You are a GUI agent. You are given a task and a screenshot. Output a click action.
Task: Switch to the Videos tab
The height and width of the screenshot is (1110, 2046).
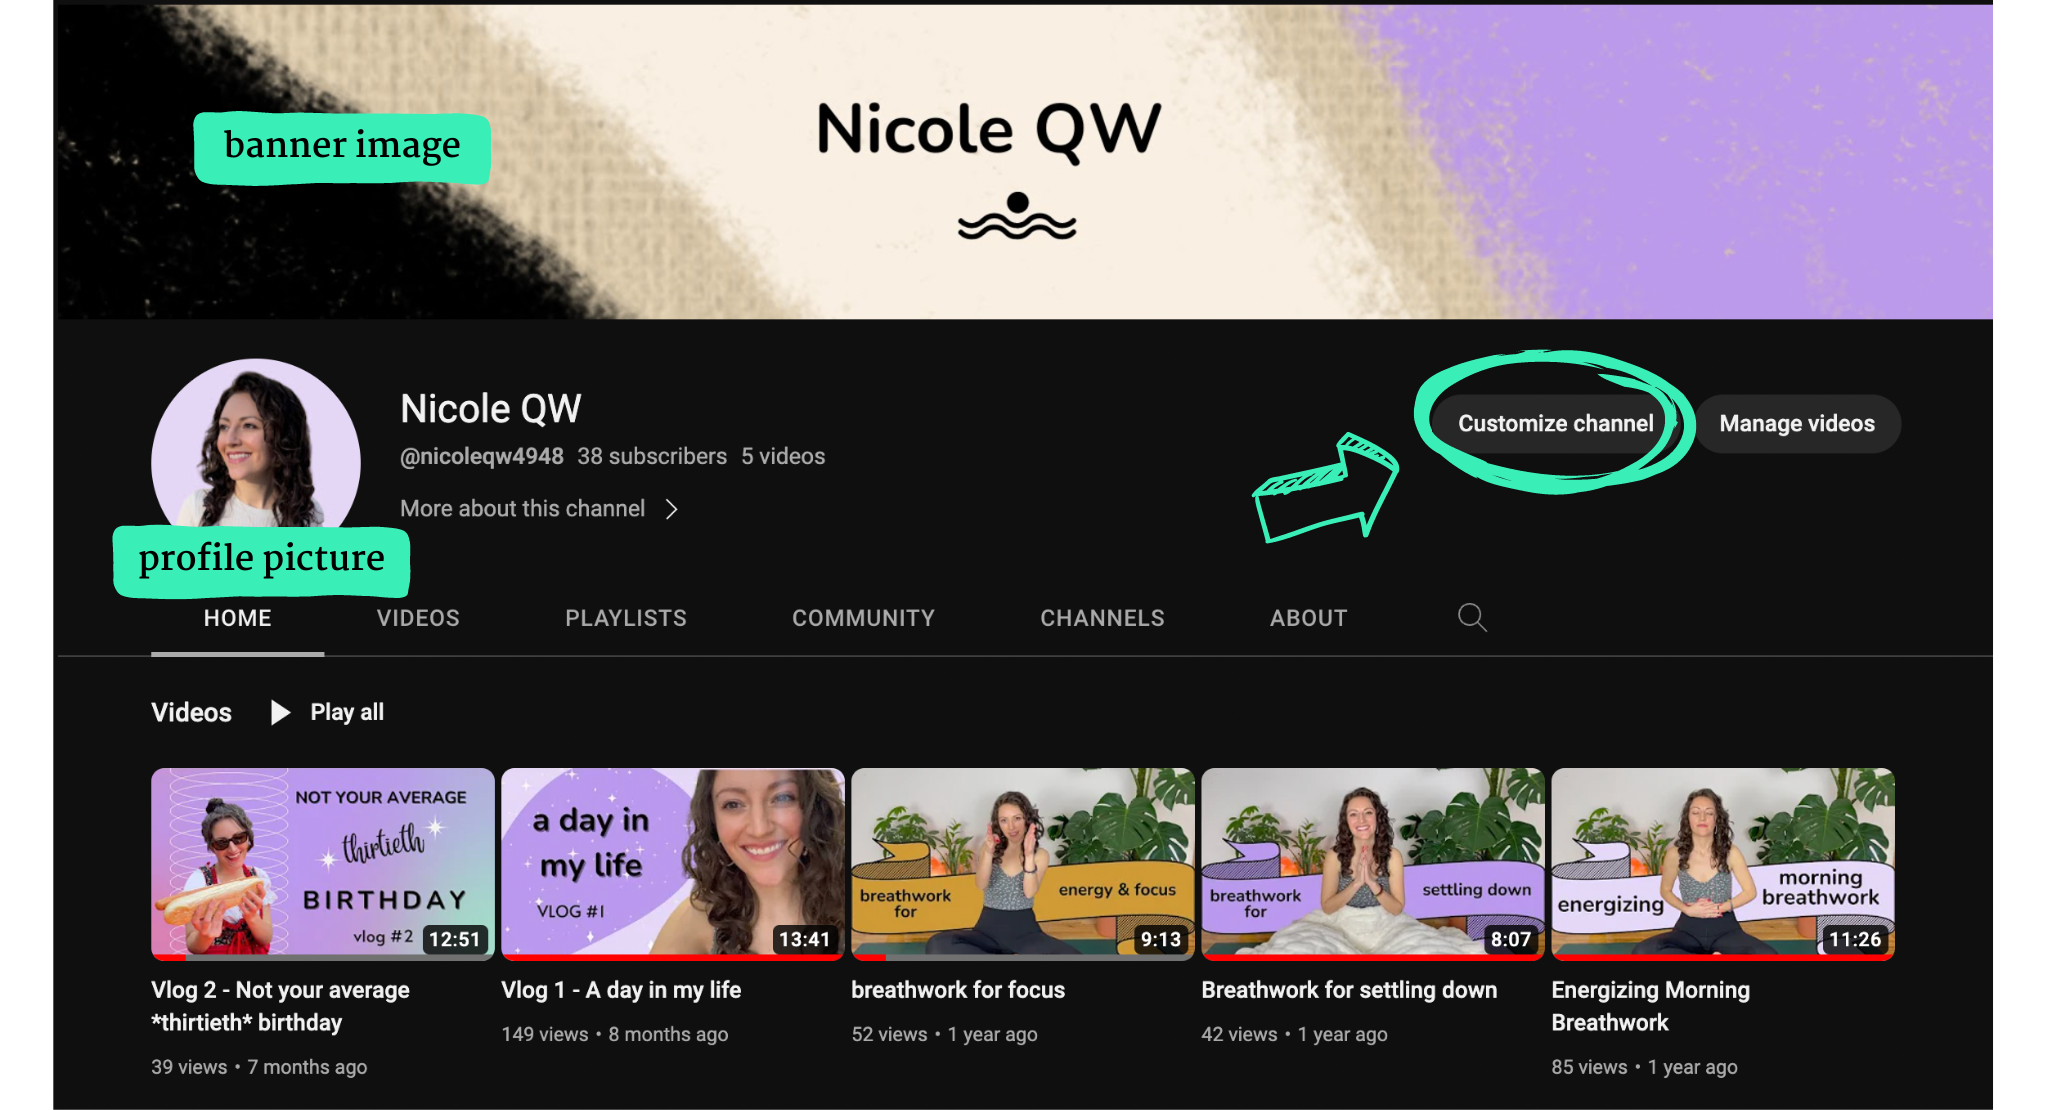418,618
